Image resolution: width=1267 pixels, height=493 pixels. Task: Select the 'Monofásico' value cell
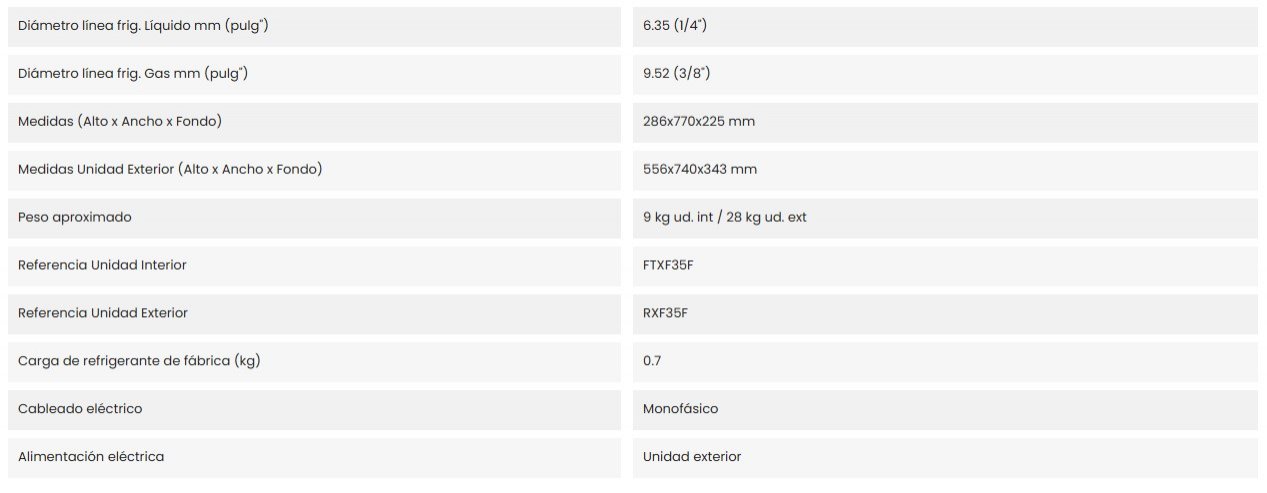click(x=945, y=410)
